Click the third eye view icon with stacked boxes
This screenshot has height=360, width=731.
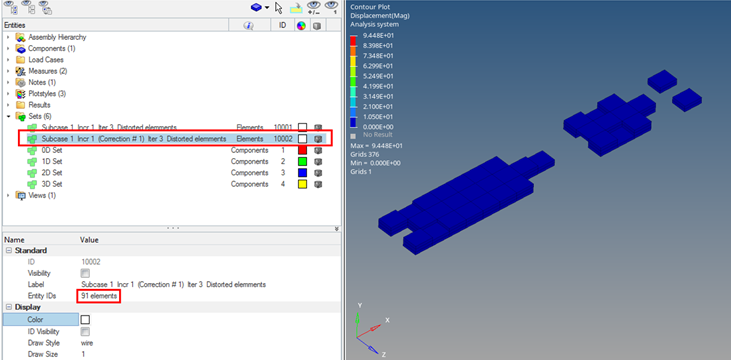pos(45,7)
